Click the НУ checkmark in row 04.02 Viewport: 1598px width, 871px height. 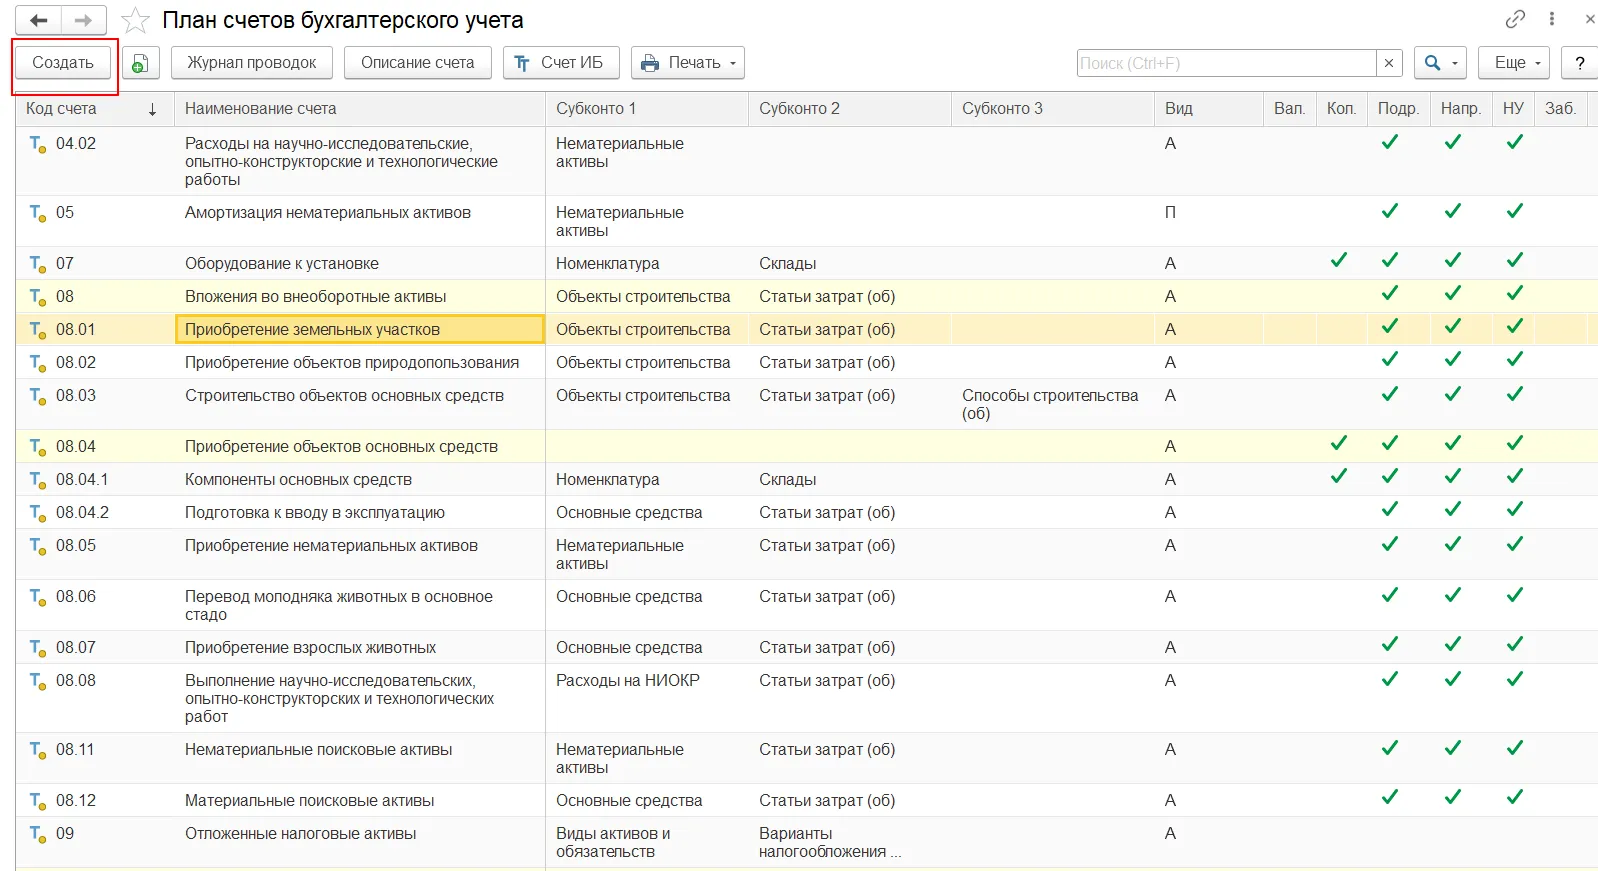(1515, 142)
